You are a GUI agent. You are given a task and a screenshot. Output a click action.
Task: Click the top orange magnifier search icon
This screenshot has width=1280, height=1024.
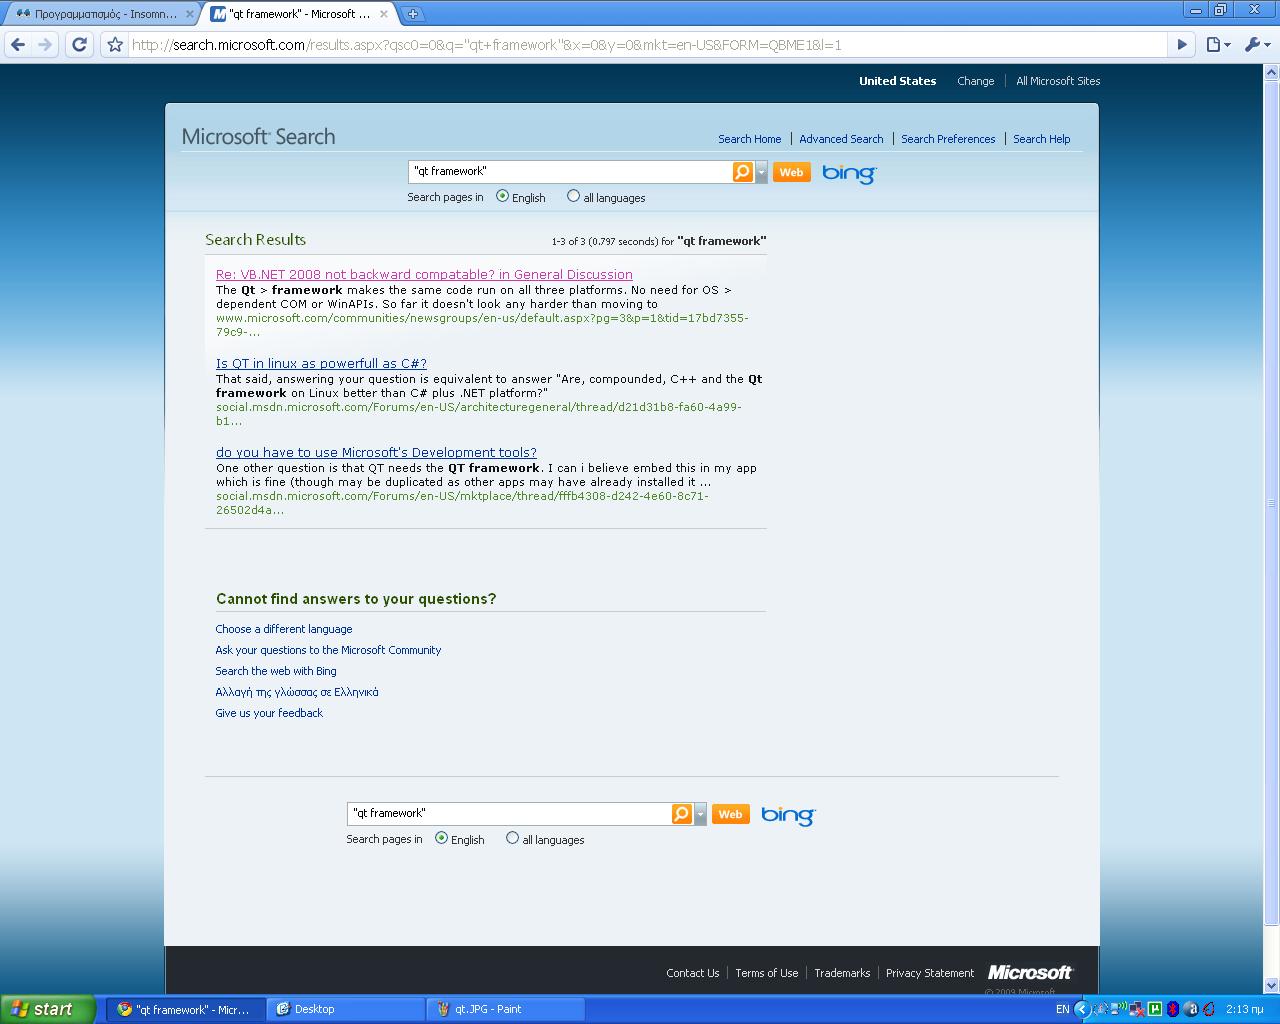[742, 172]
